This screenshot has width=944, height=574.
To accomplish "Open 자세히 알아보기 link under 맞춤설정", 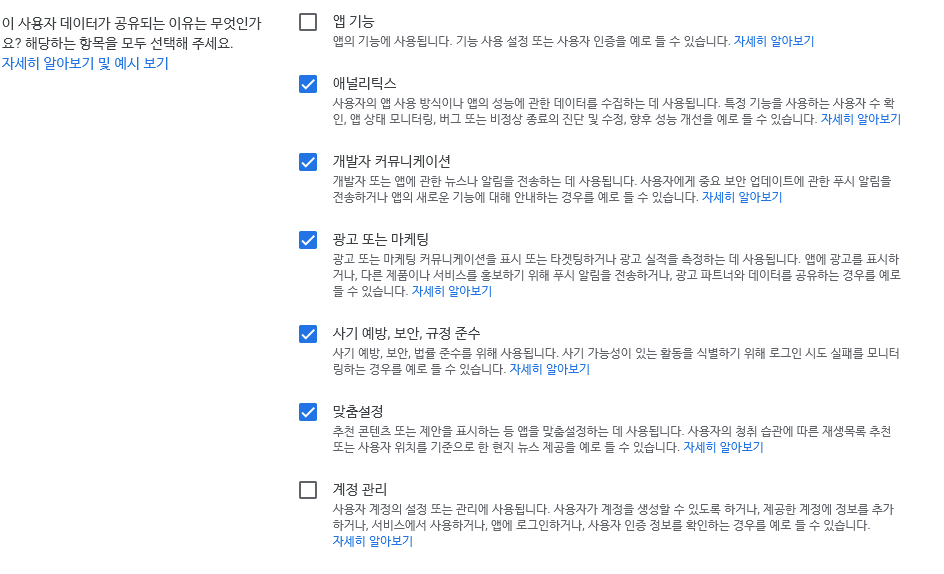I will click(723, 447).
